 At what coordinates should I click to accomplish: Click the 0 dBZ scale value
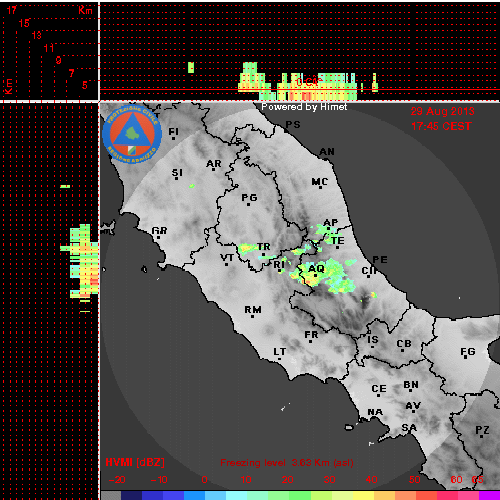pos(204,480)
